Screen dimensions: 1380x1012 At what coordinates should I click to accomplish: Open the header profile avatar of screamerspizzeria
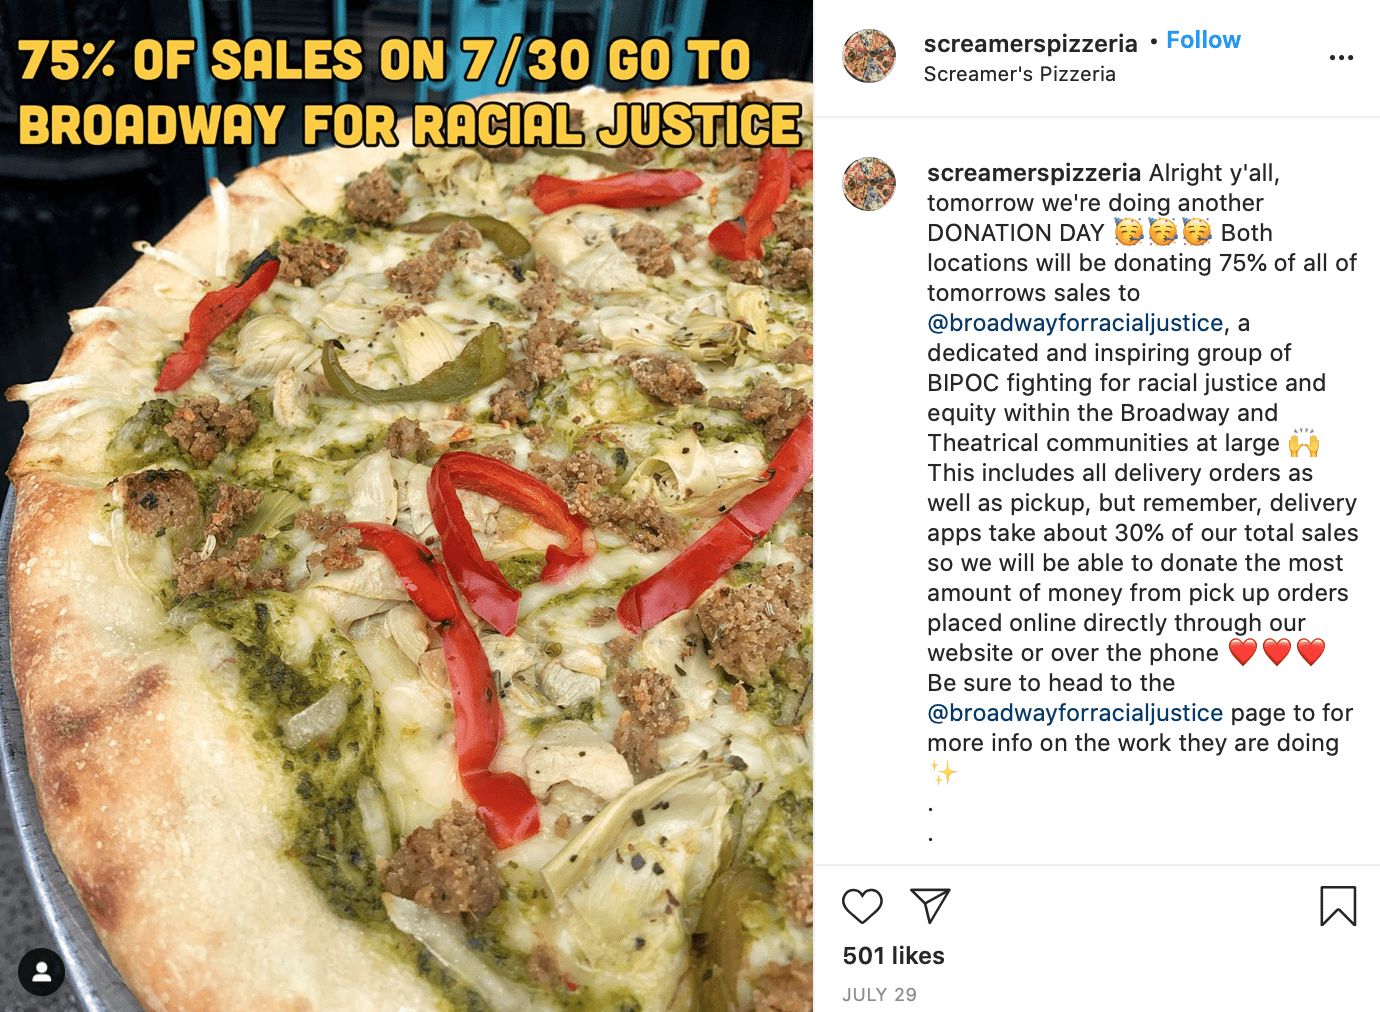[869, 56]
